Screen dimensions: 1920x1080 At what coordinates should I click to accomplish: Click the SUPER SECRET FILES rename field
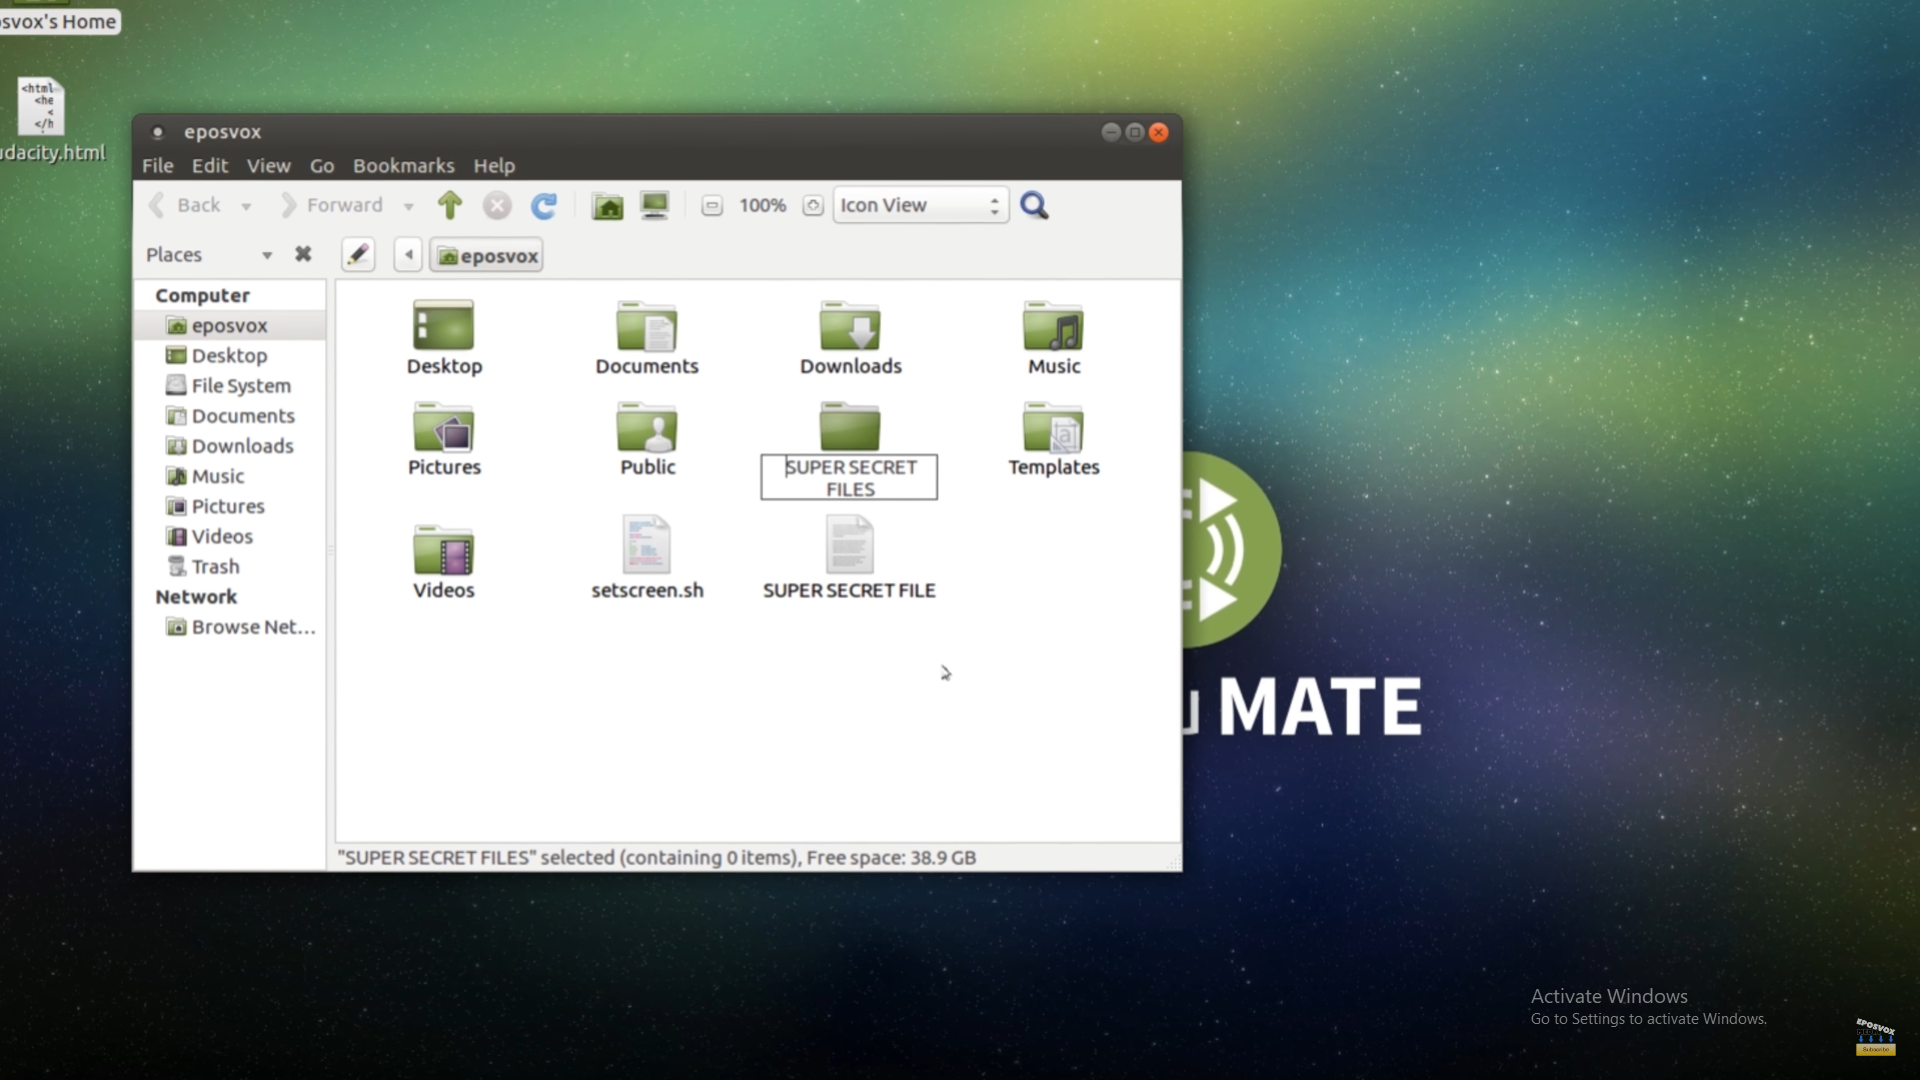pos(849,478)
